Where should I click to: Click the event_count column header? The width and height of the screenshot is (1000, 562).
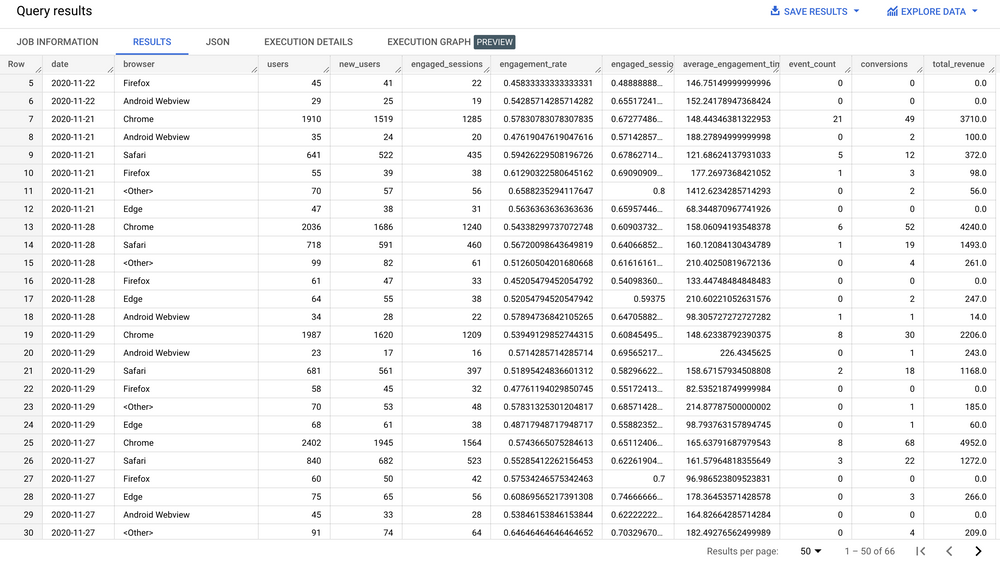[x=812, y=64]
